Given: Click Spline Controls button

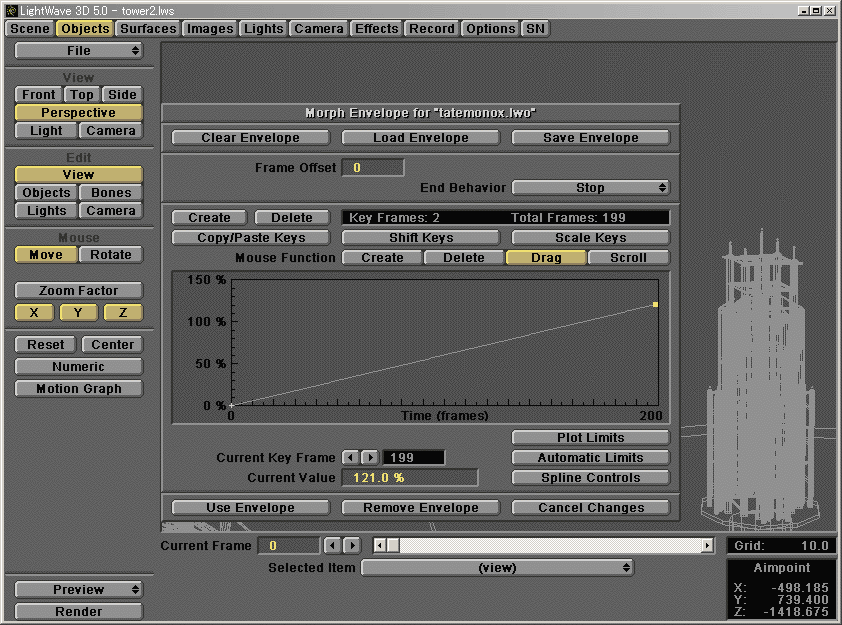Looking at the screenshot, I should click(590, 478).
